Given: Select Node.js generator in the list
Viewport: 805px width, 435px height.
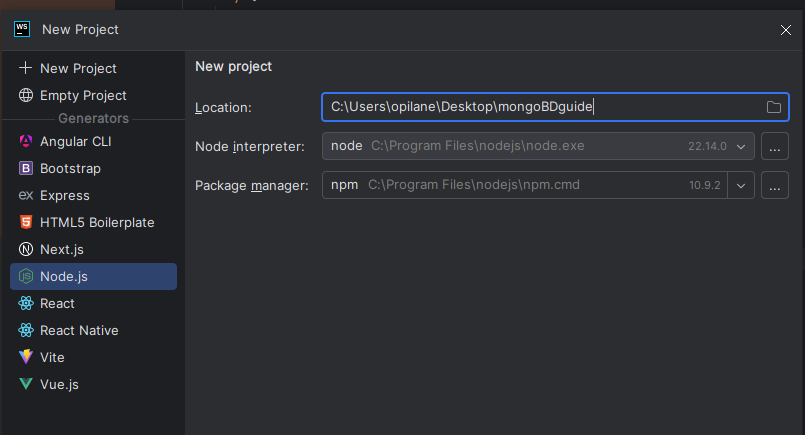Looking at the screenshot, I should point(64,276).
